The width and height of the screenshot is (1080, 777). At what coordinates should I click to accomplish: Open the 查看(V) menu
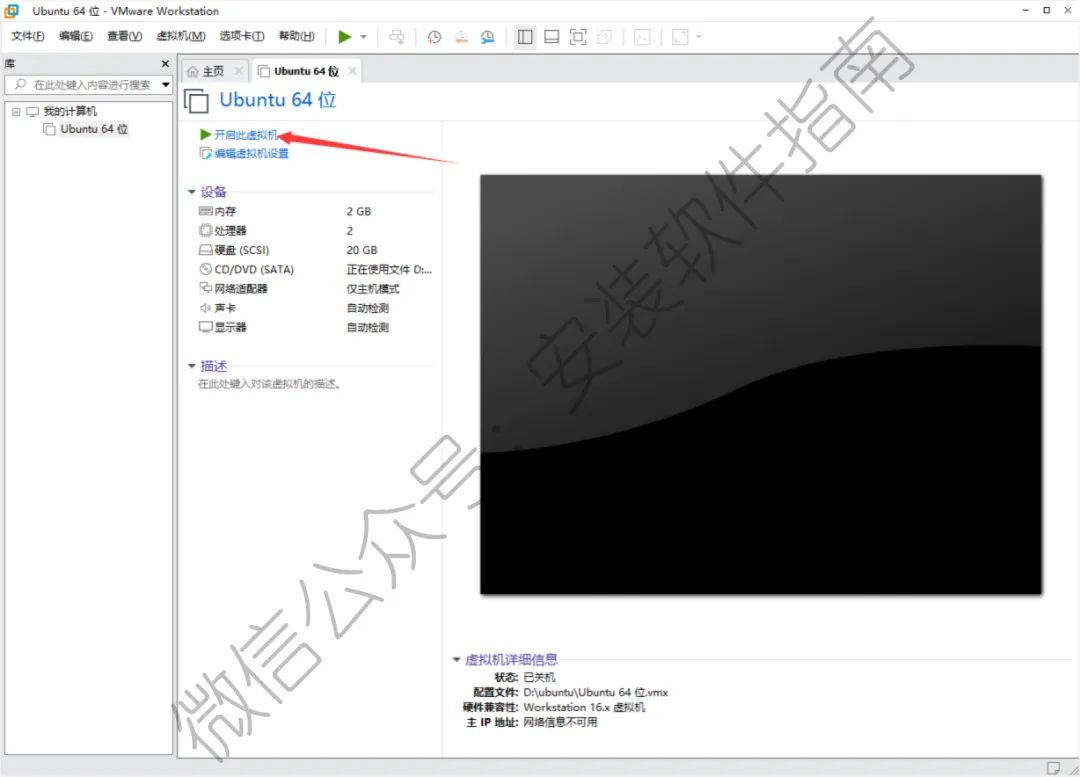125,37
